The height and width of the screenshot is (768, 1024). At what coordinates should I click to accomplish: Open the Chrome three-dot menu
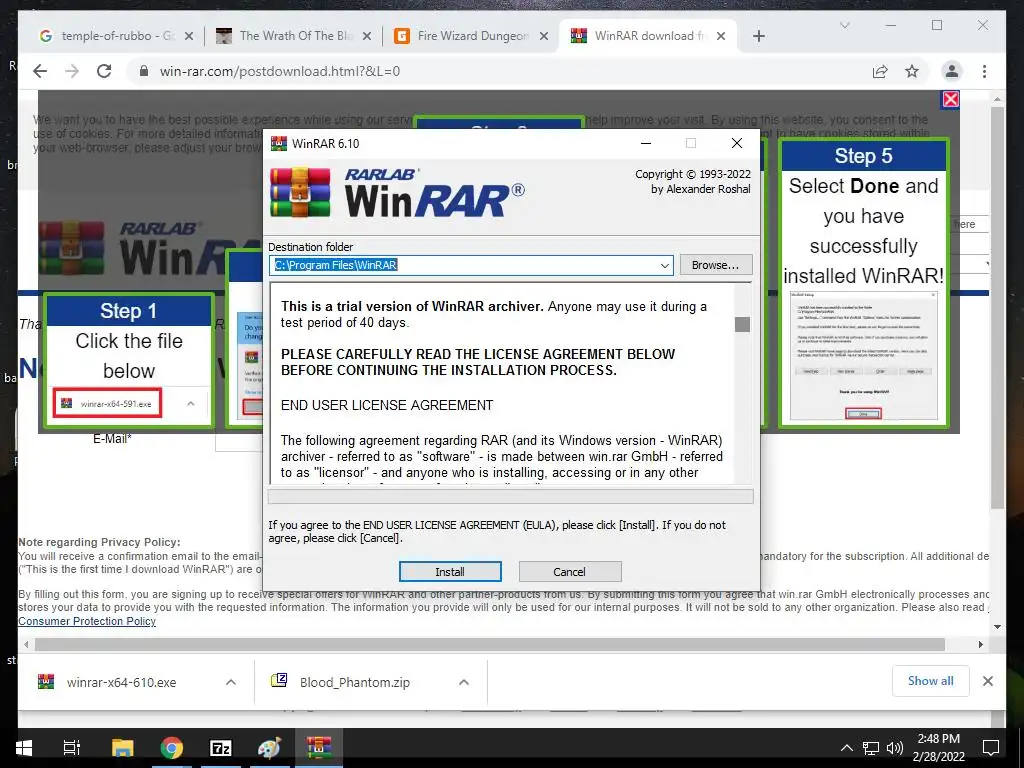(x=984, y=71)
